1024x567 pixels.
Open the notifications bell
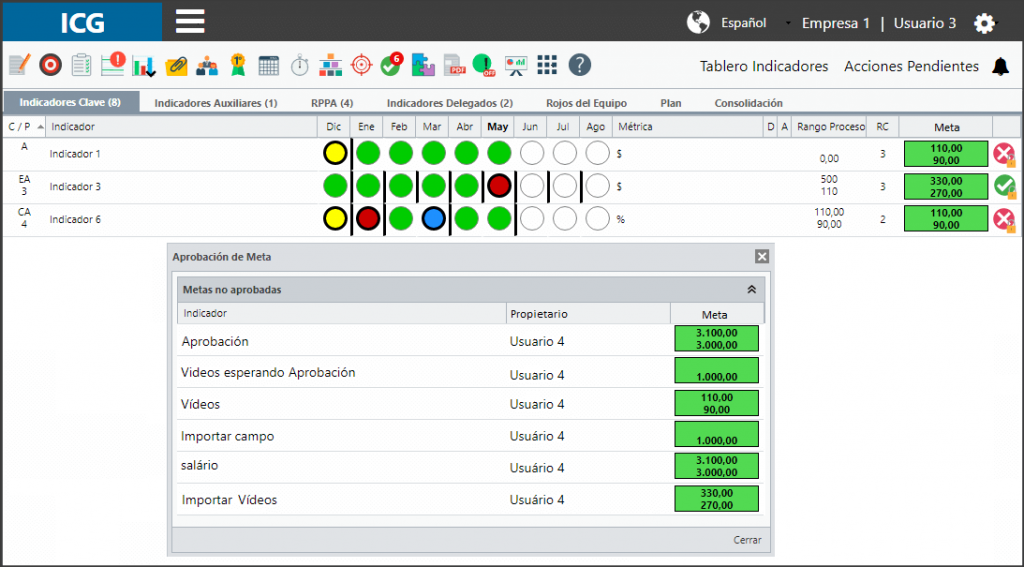1000,66
